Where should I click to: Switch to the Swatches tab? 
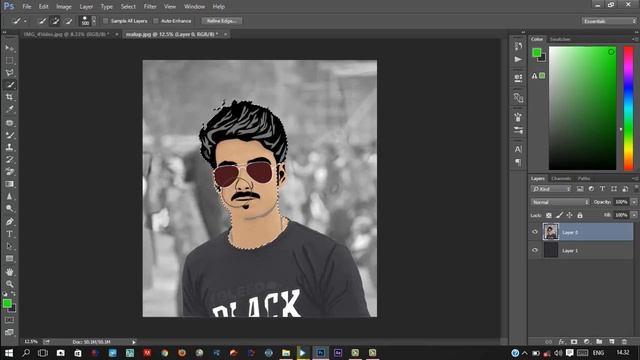click(560, 39)
